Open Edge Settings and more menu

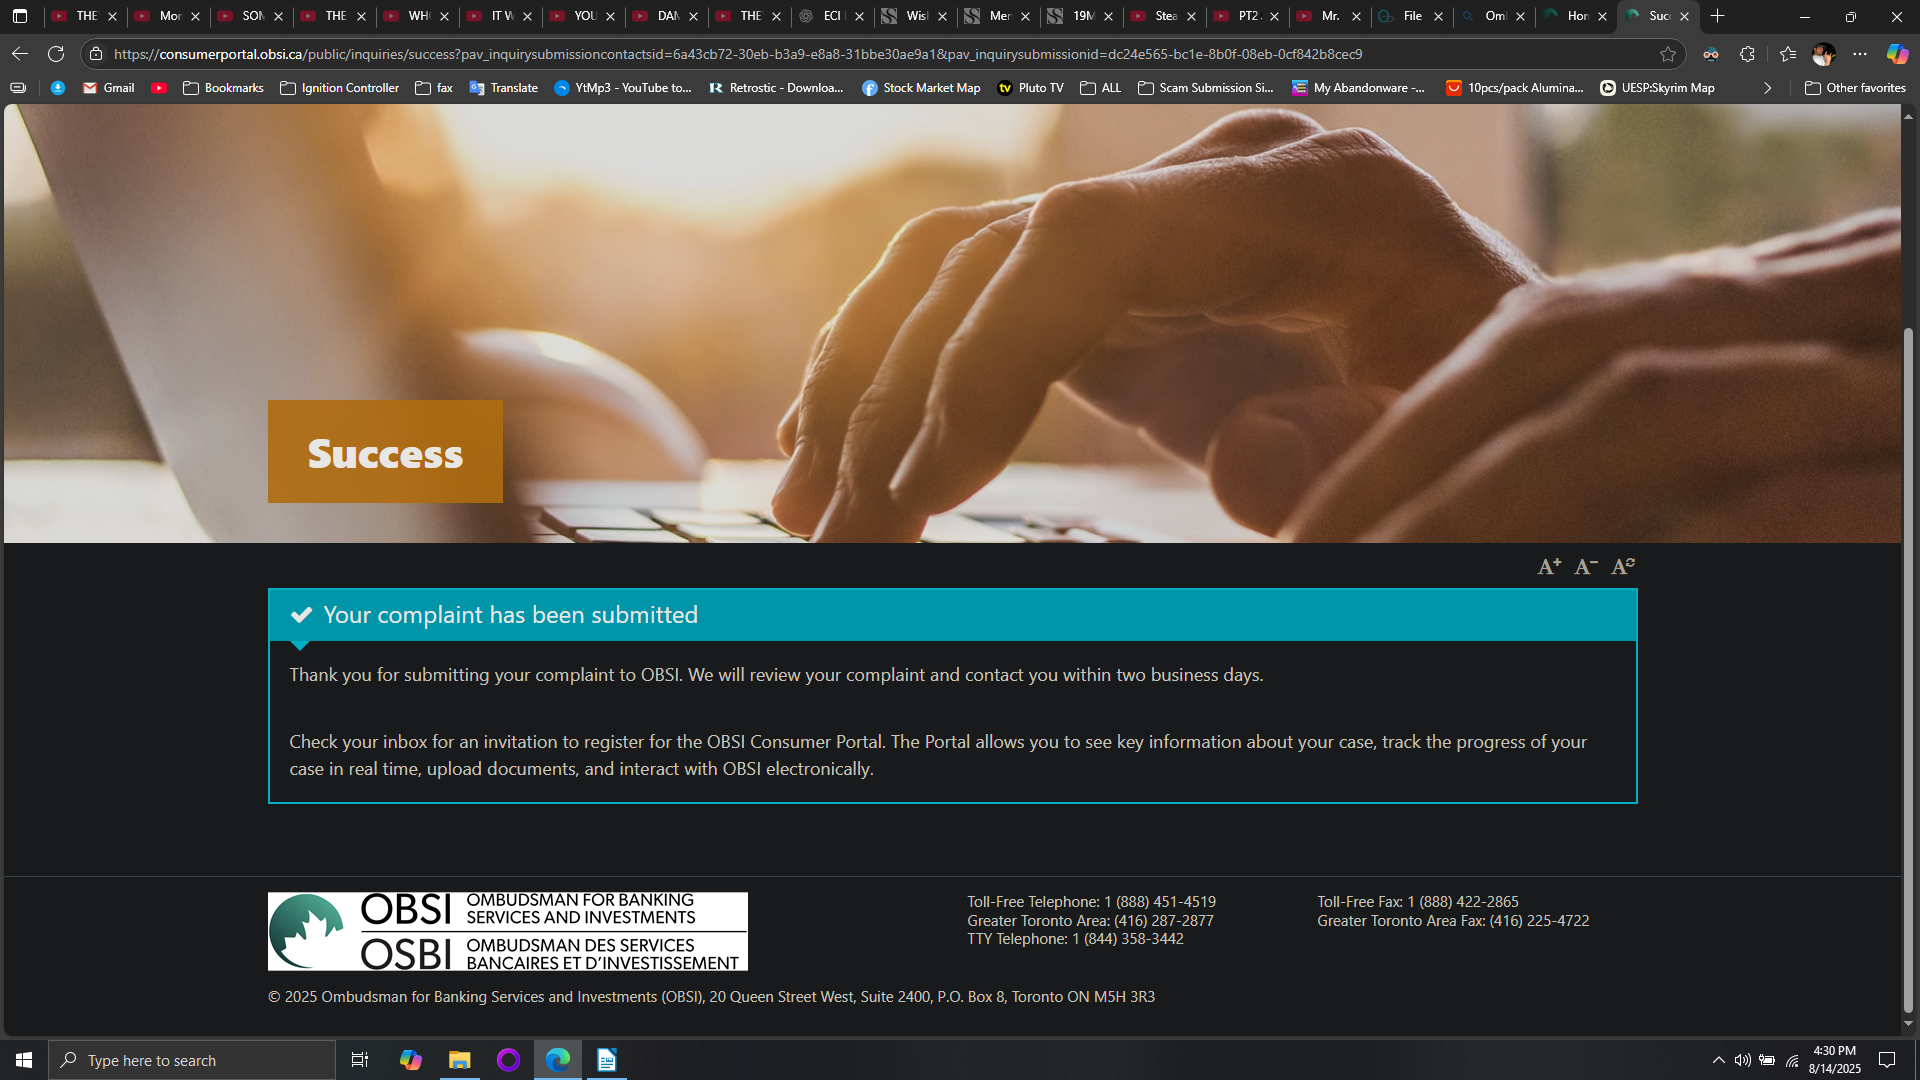(1860, 54)
